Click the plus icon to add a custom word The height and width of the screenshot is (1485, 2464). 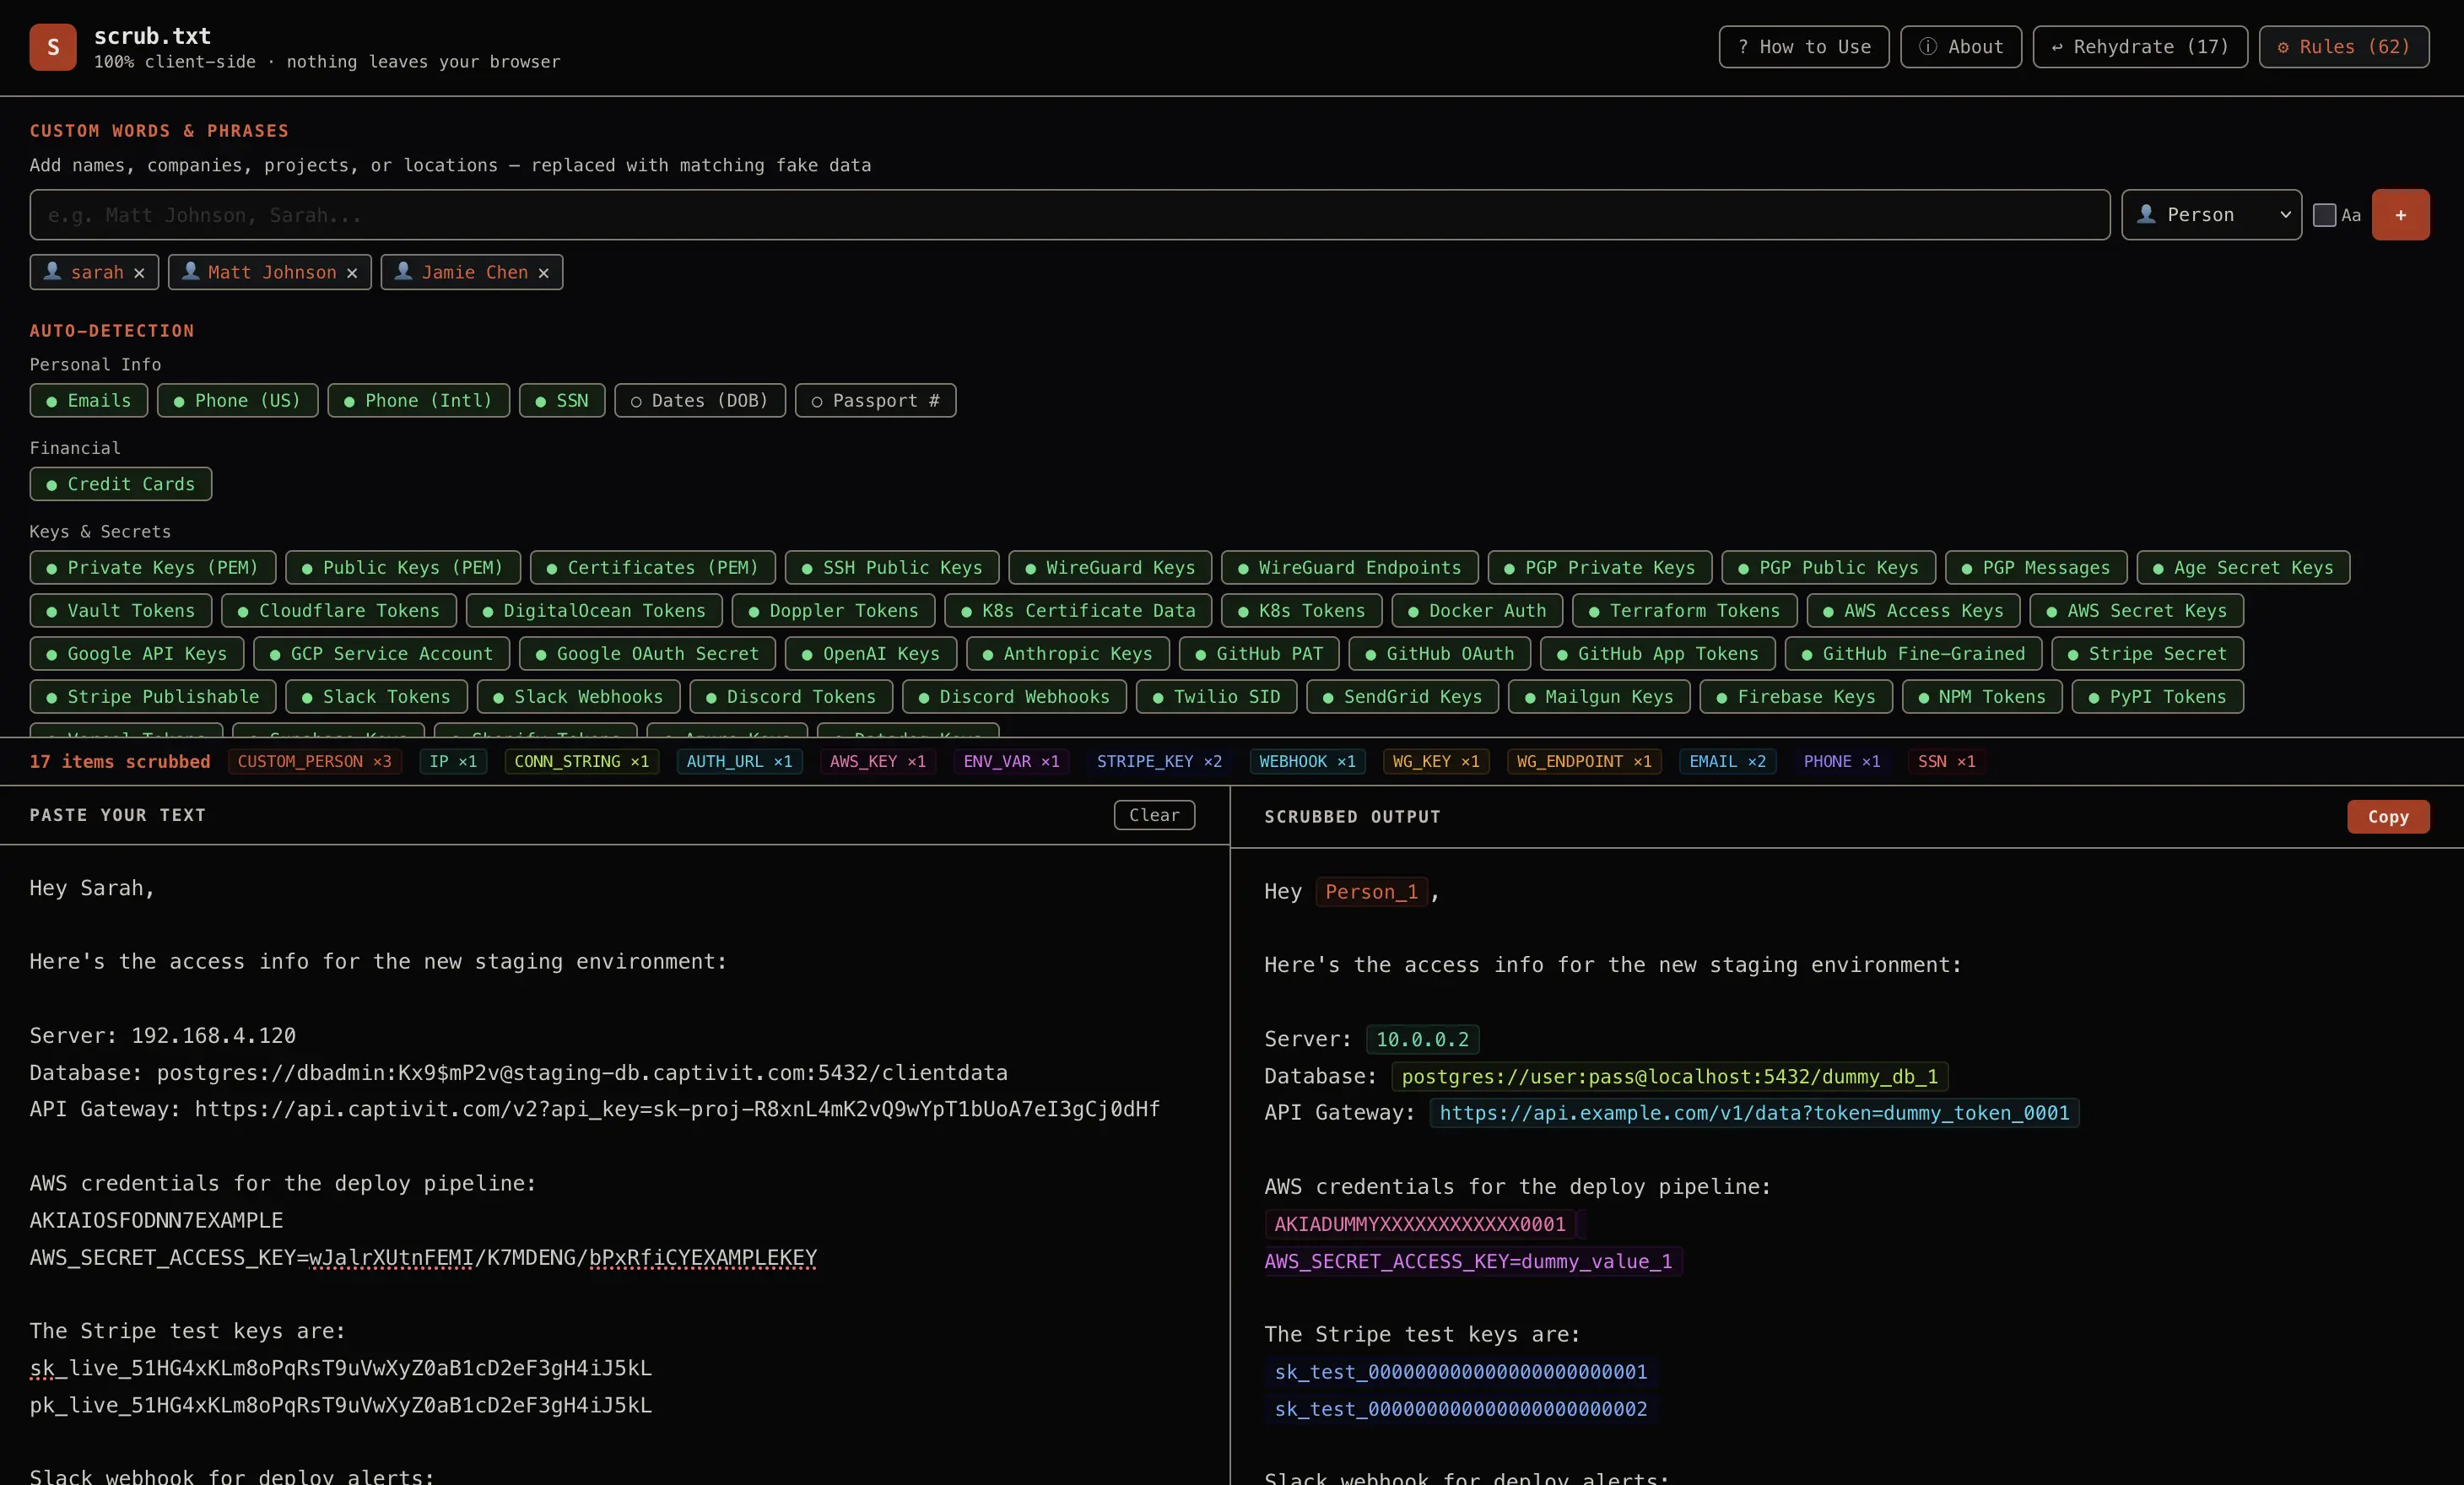(x=2400, y=214)
